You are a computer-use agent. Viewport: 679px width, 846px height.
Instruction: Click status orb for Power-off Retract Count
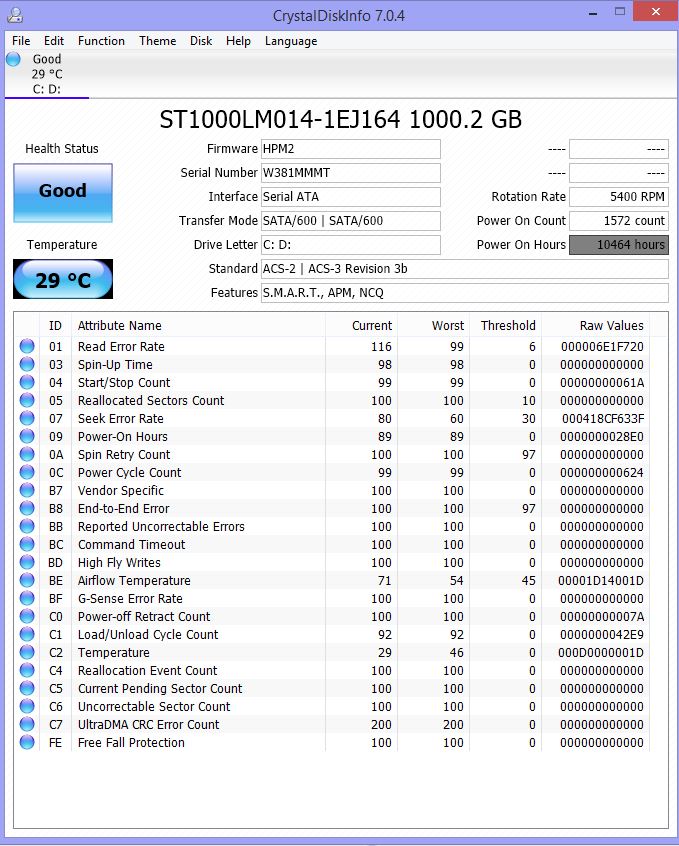27,616
